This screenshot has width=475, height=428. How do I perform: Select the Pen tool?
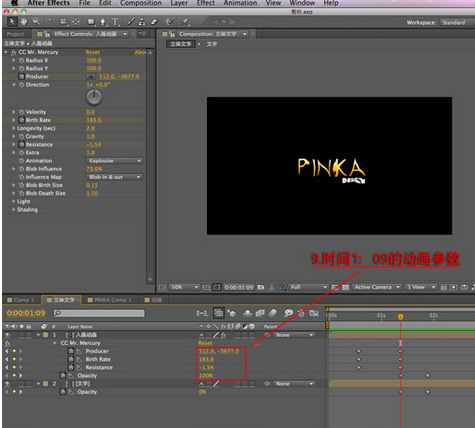click(103, 22)
